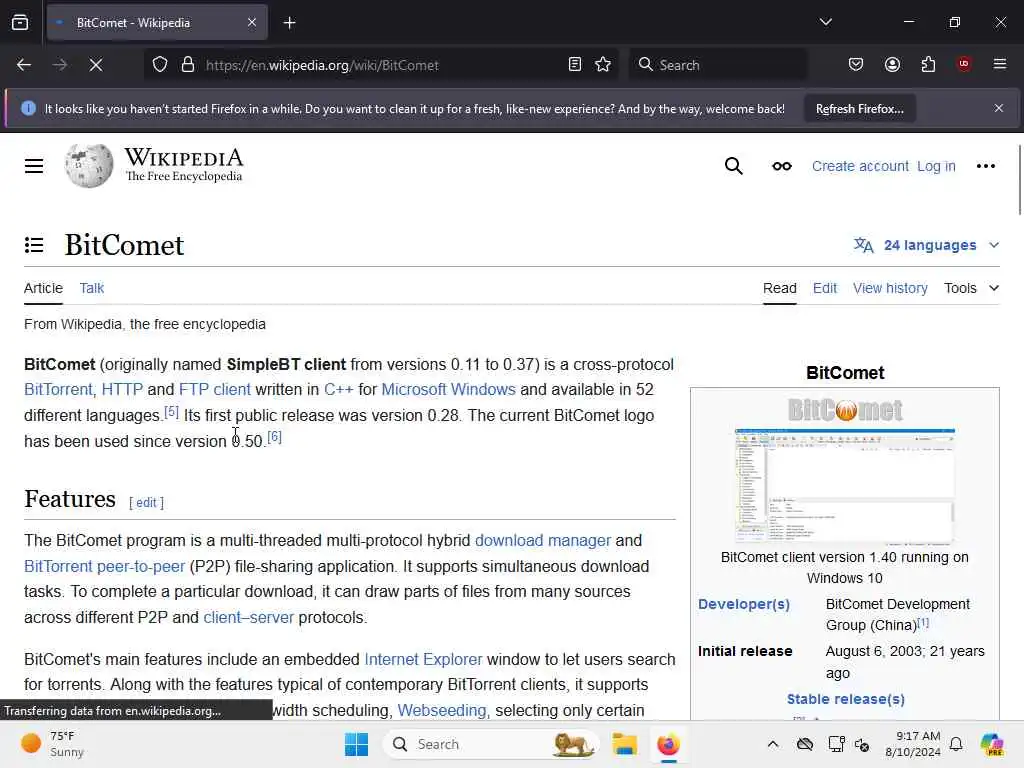Toggle Reader View icon in address bar
The height and width of the screenshot is (768, 1024).
tap(575, 65)
